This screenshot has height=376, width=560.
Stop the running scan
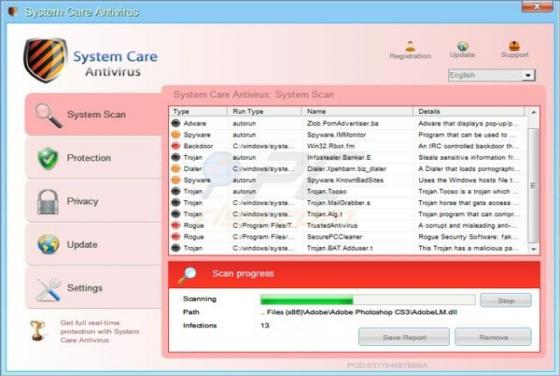(x=505, y=300)
